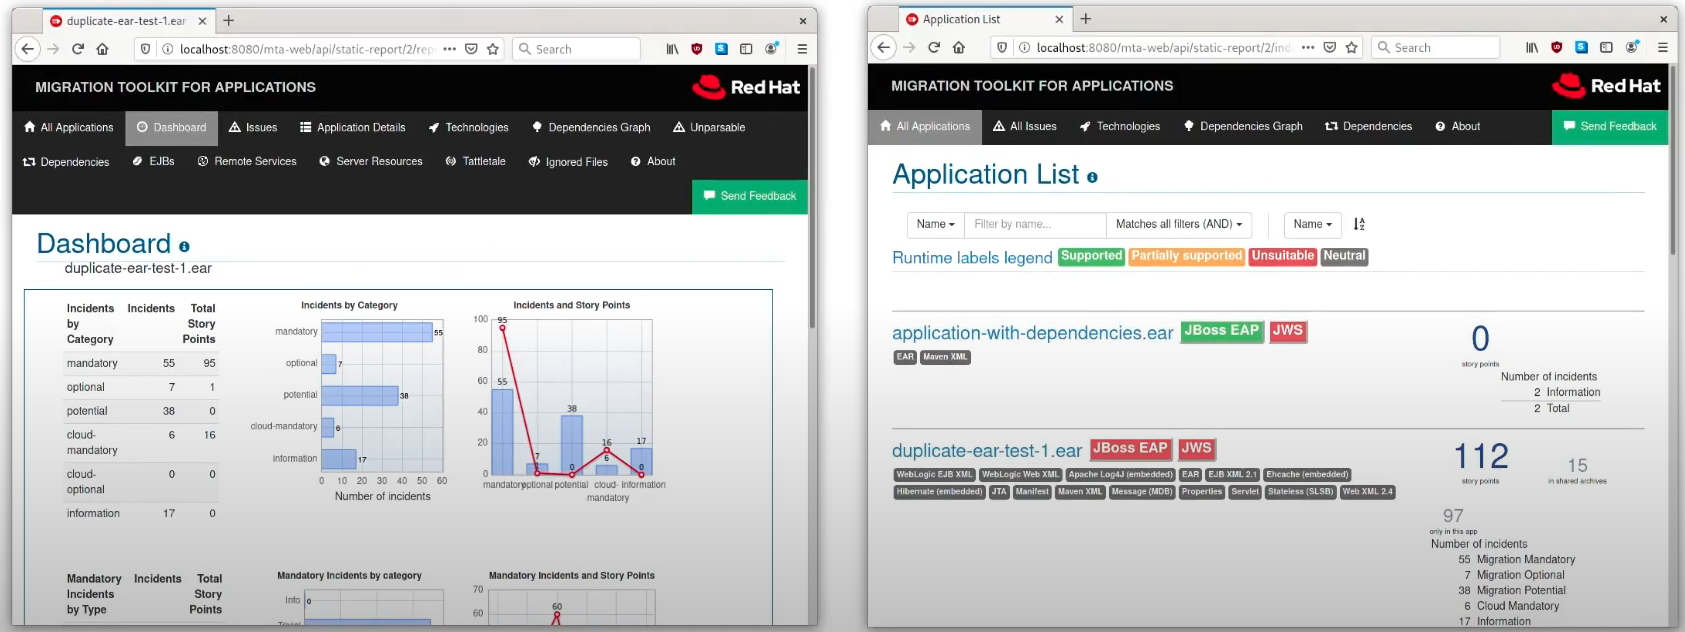Screen dimensions: 1685x632
Task: Click Runtime labels legend link
Action: (972, 258)
